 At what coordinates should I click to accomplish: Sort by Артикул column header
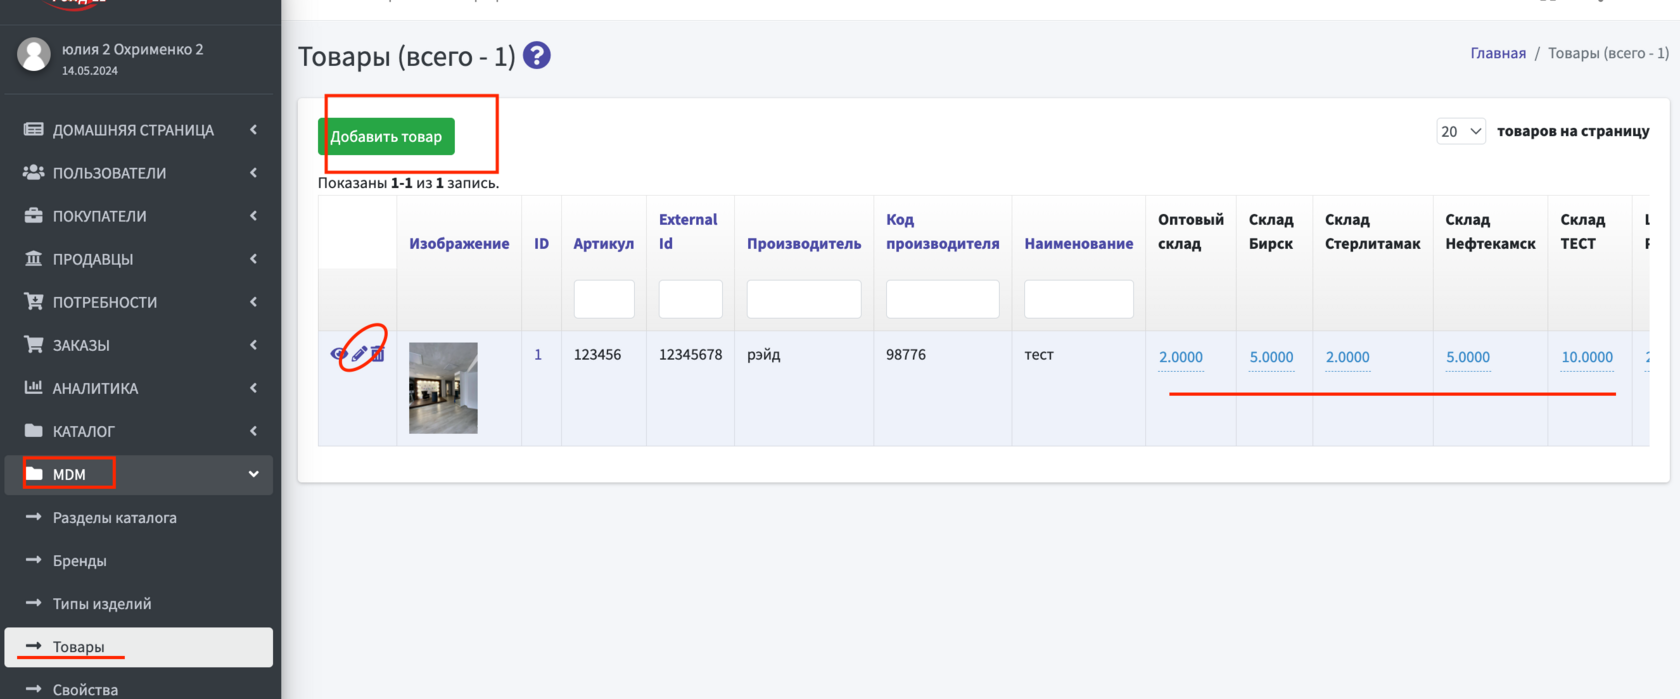click(603, 243)
